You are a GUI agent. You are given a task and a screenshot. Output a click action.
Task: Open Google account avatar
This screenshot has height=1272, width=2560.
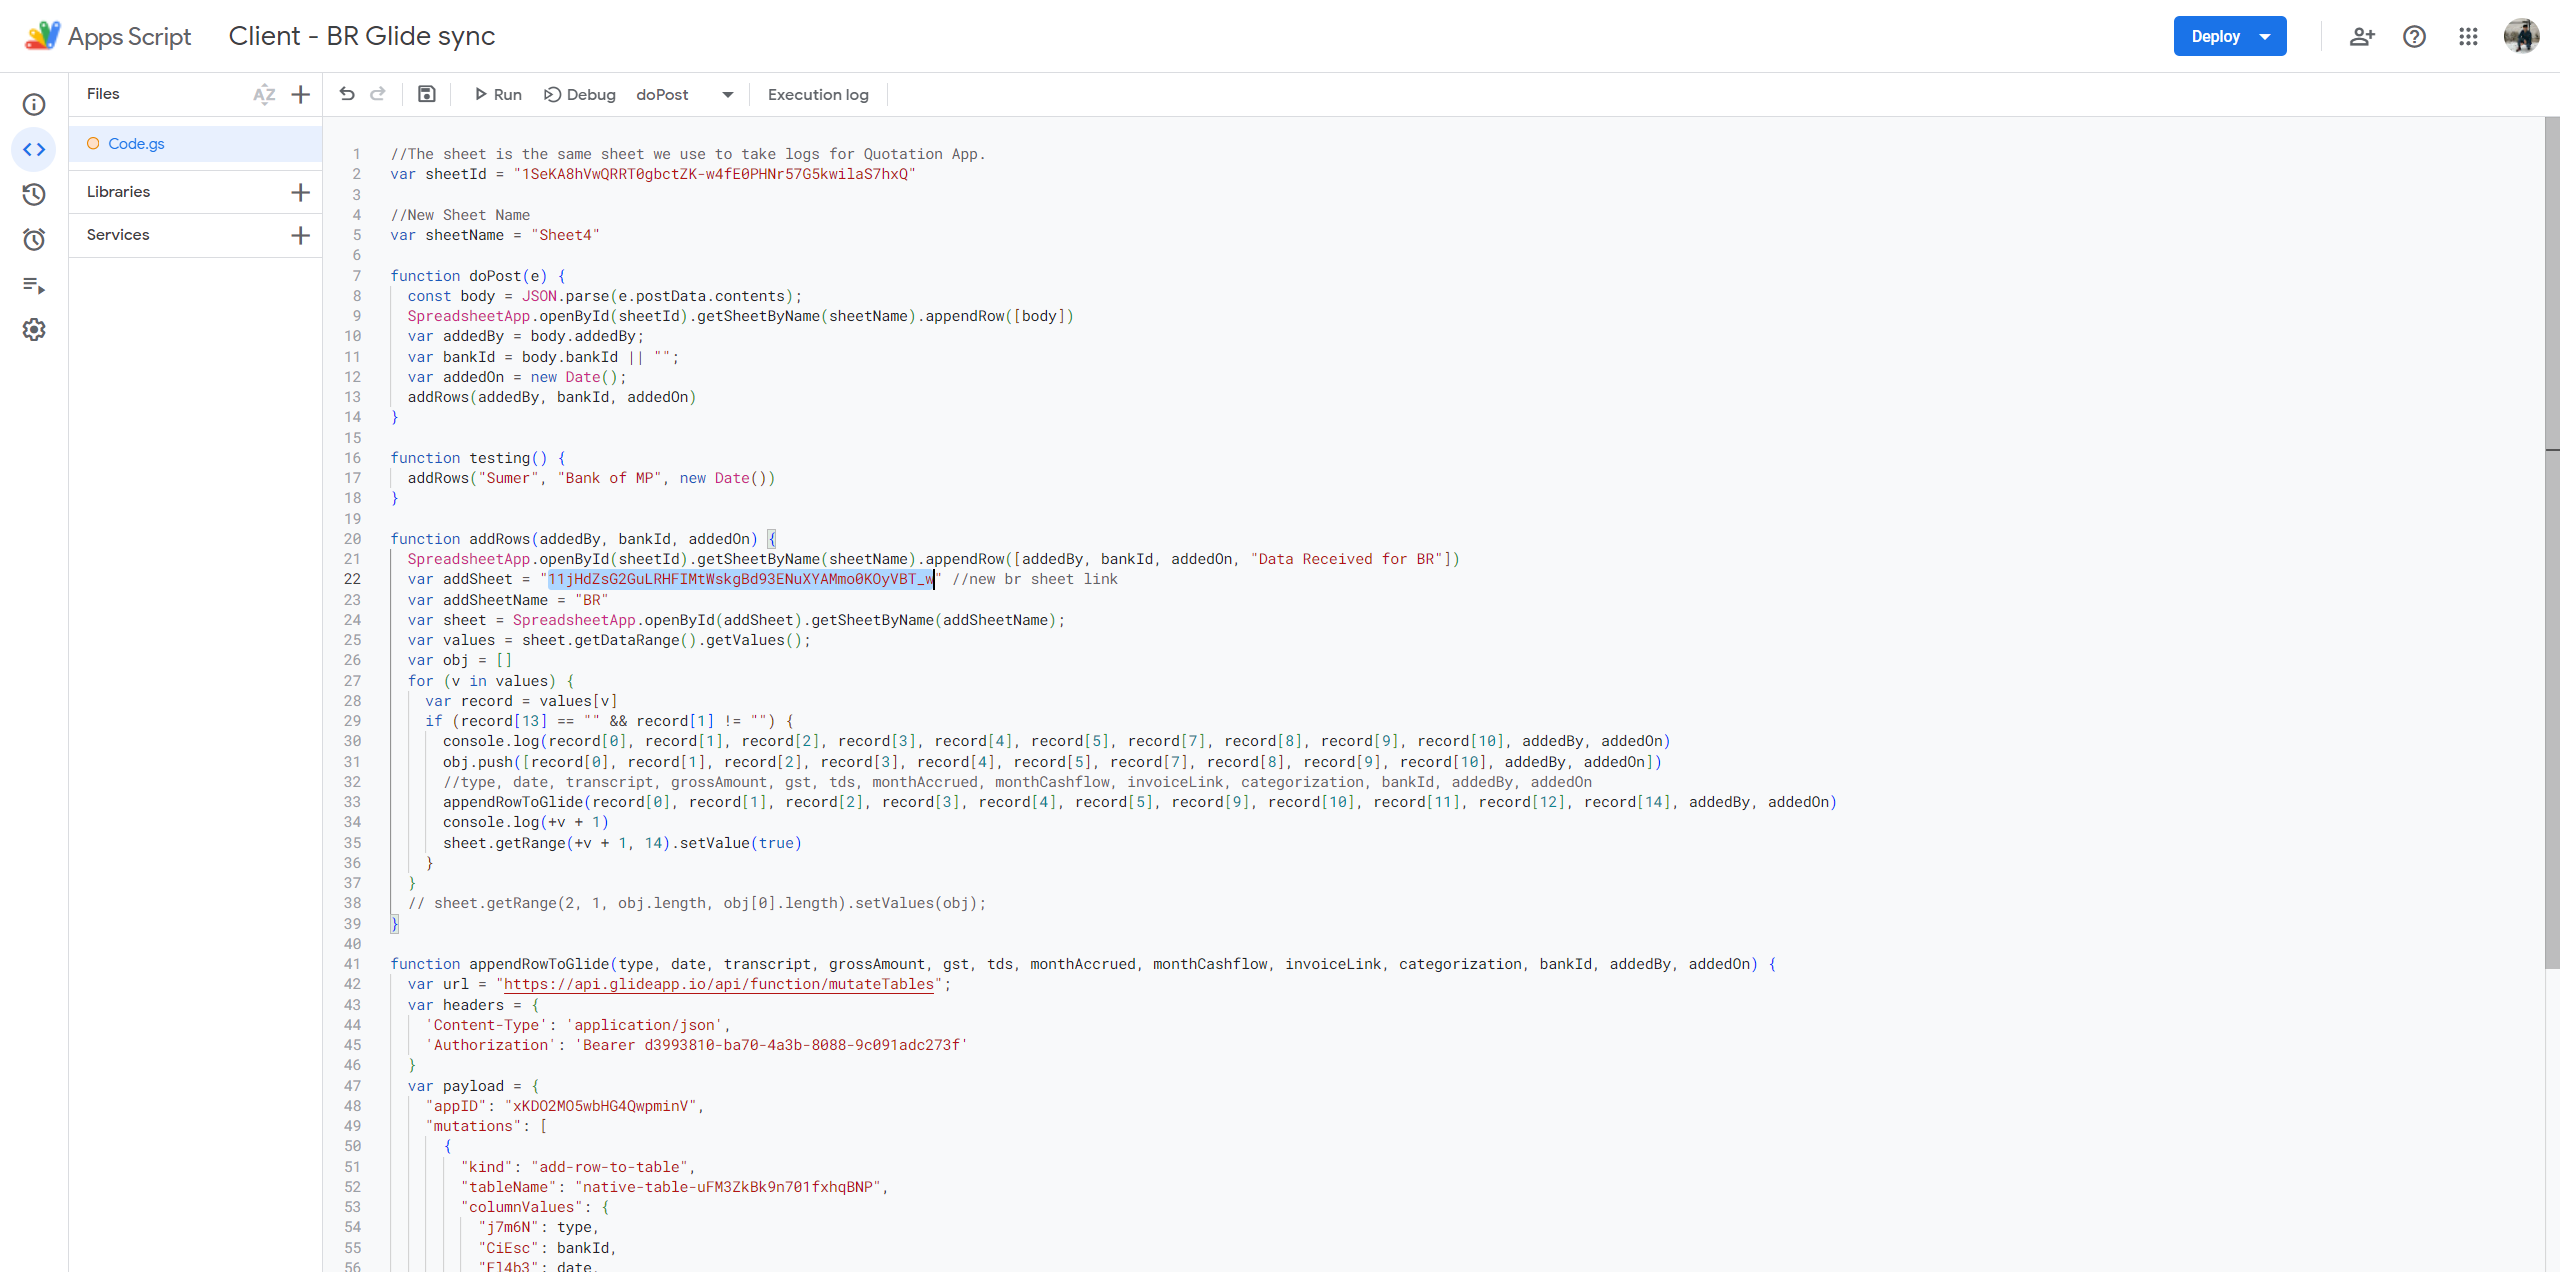pos(2521,36)
